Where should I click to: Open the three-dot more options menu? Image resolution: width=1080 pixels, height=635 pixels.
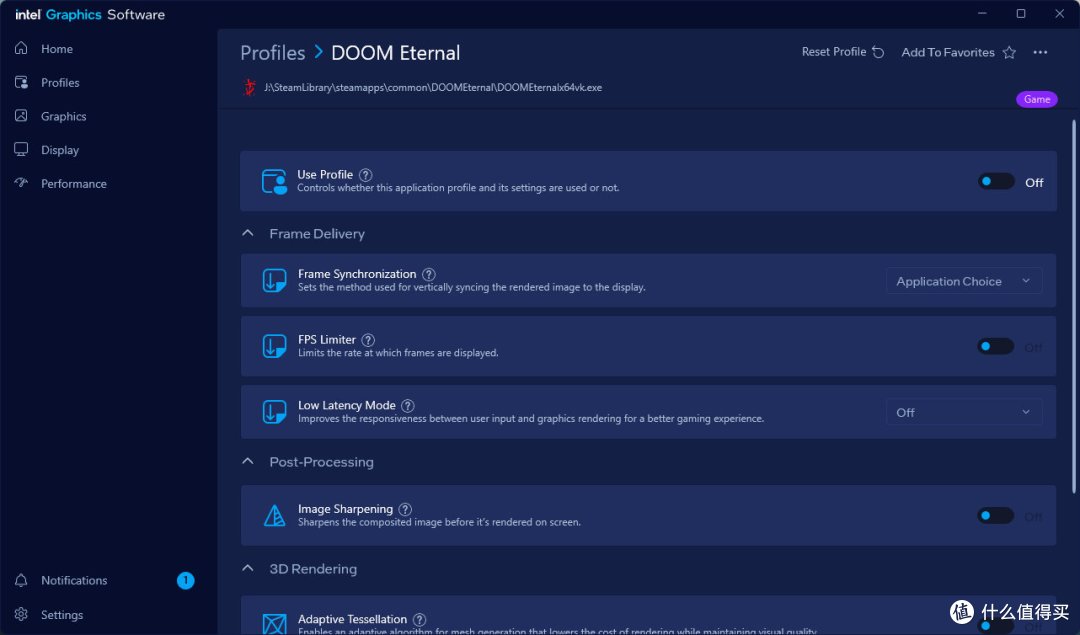[1040, 52]
